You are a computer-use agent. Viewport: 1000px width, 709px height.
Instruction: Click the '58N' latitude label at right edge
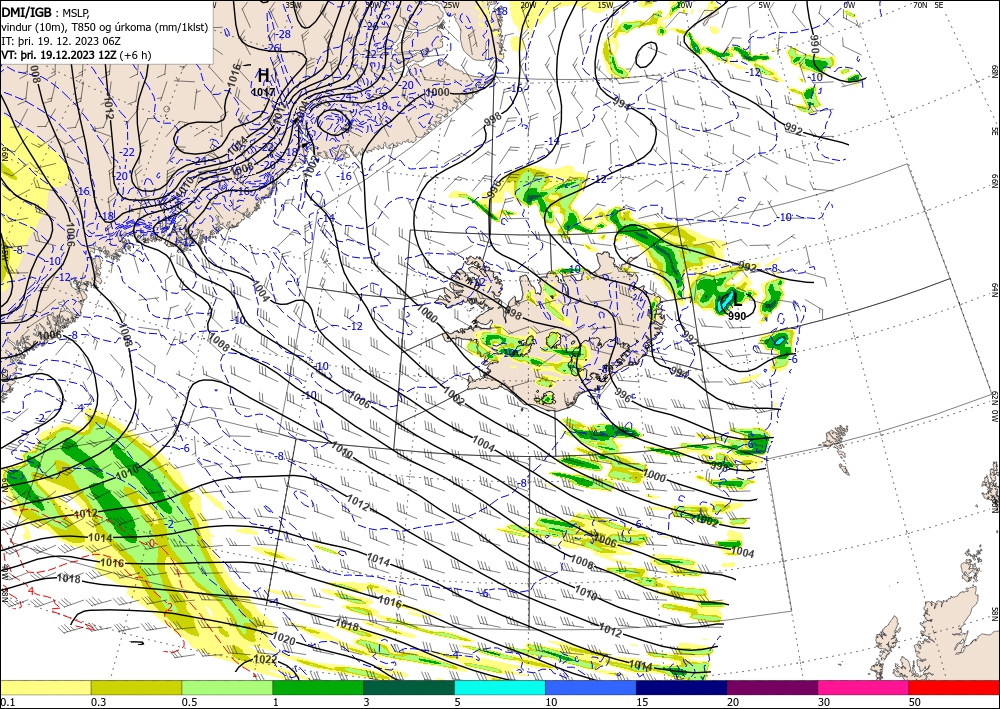click(x=994, y=614)
